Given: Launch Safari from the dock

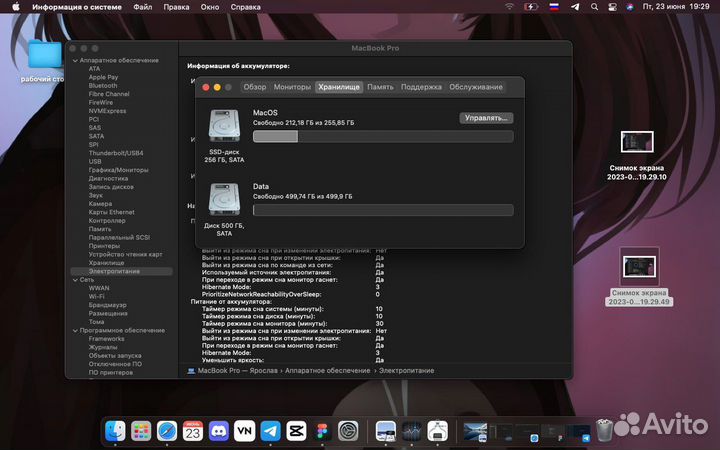Looking at the screenshot, I should pos(167,431).
